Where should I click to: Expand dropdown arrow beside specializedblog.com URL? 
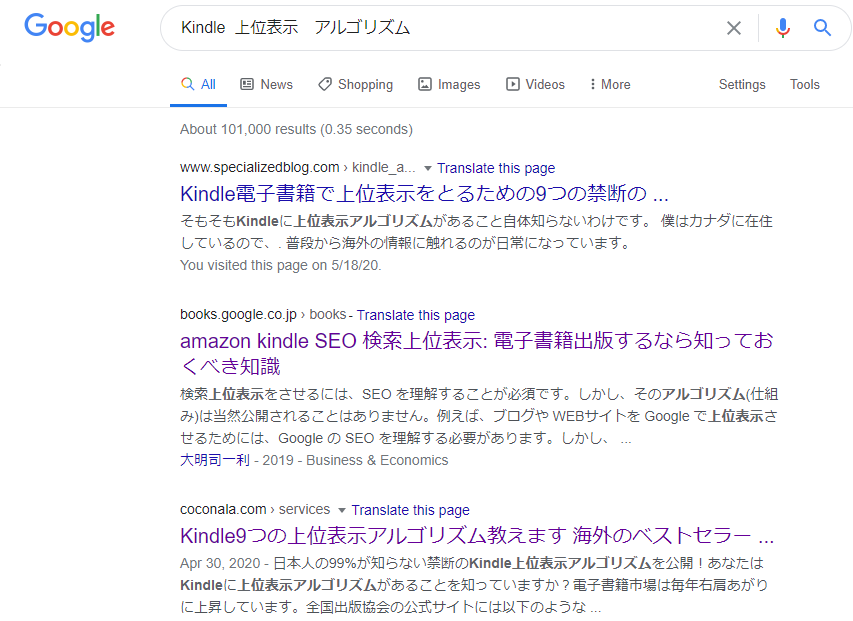(x=428, y=169)
